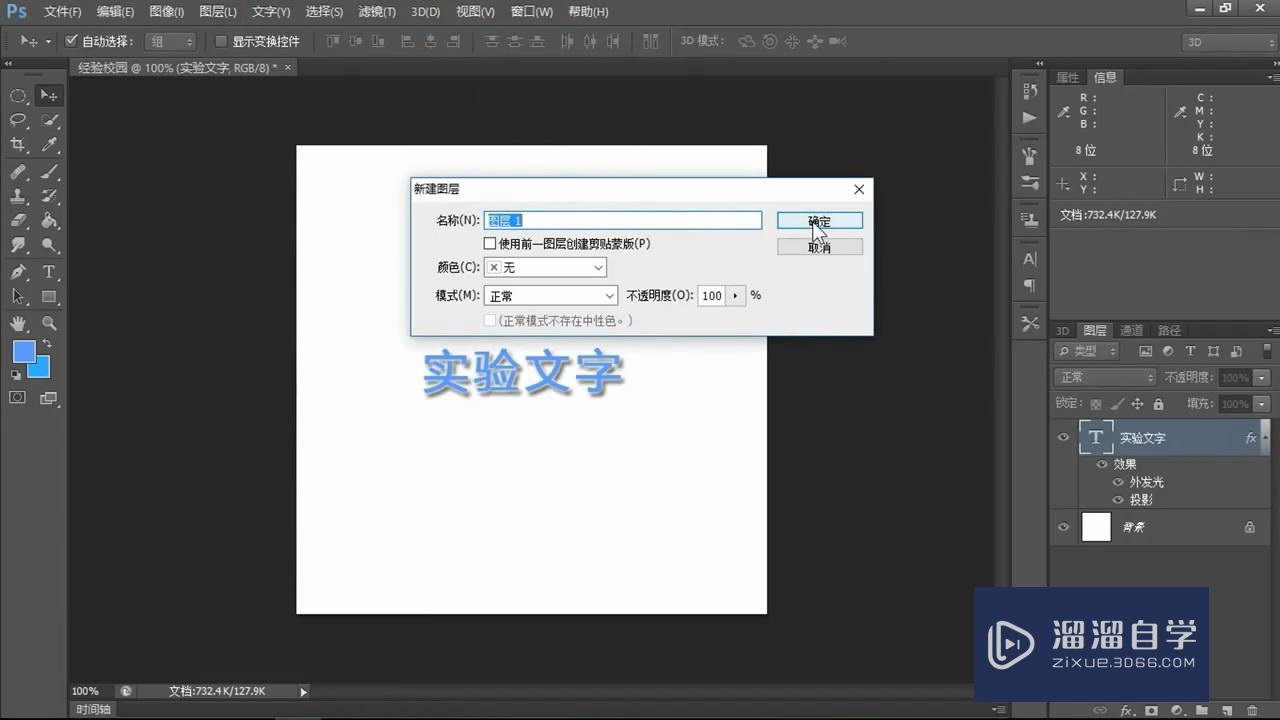Open the 文件(F) menu
The image size is (1280, 720).
(63, 12)
